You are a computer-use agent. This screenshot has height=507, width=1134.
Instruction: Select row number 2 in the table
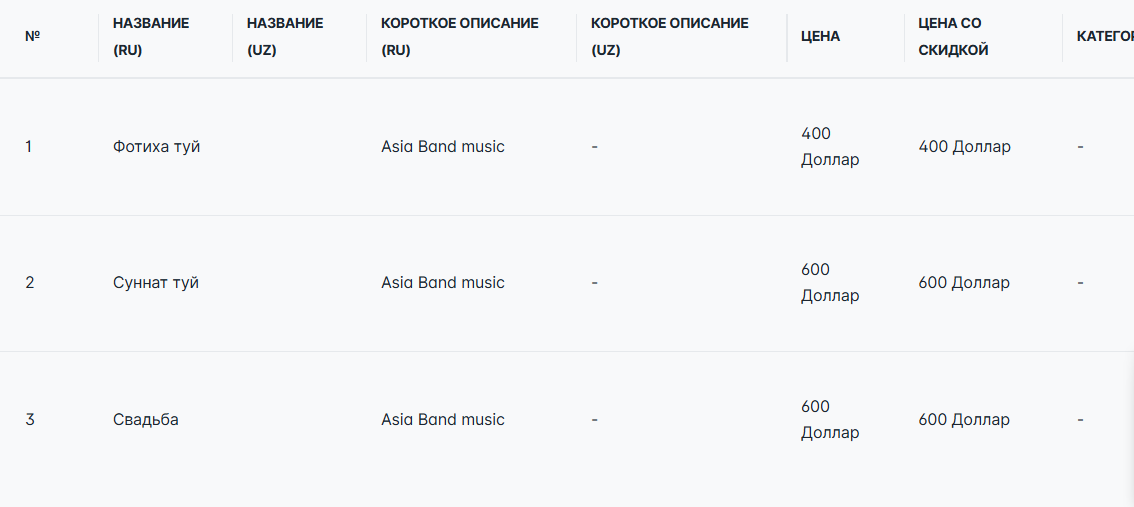30,283
